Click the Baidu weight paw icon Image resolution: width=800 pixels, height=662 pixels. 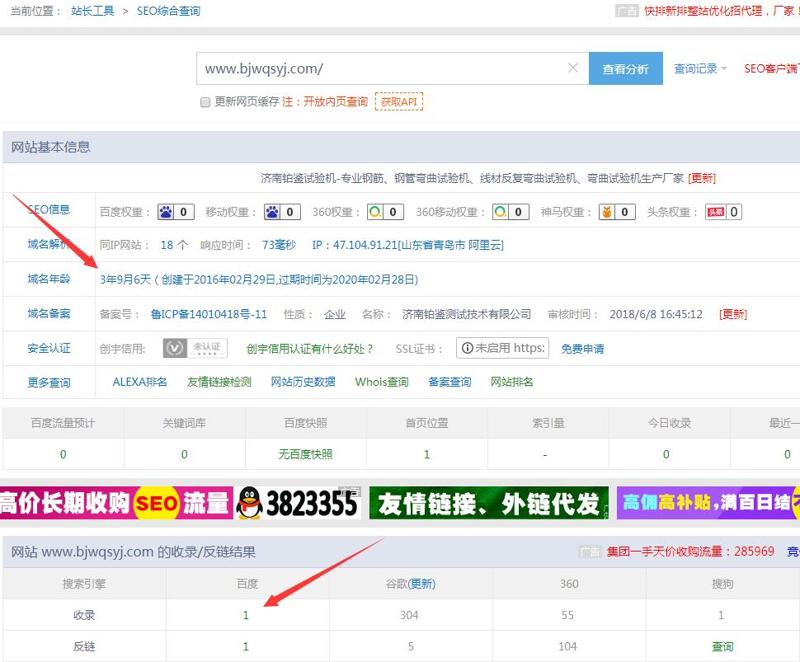point(166,212)
